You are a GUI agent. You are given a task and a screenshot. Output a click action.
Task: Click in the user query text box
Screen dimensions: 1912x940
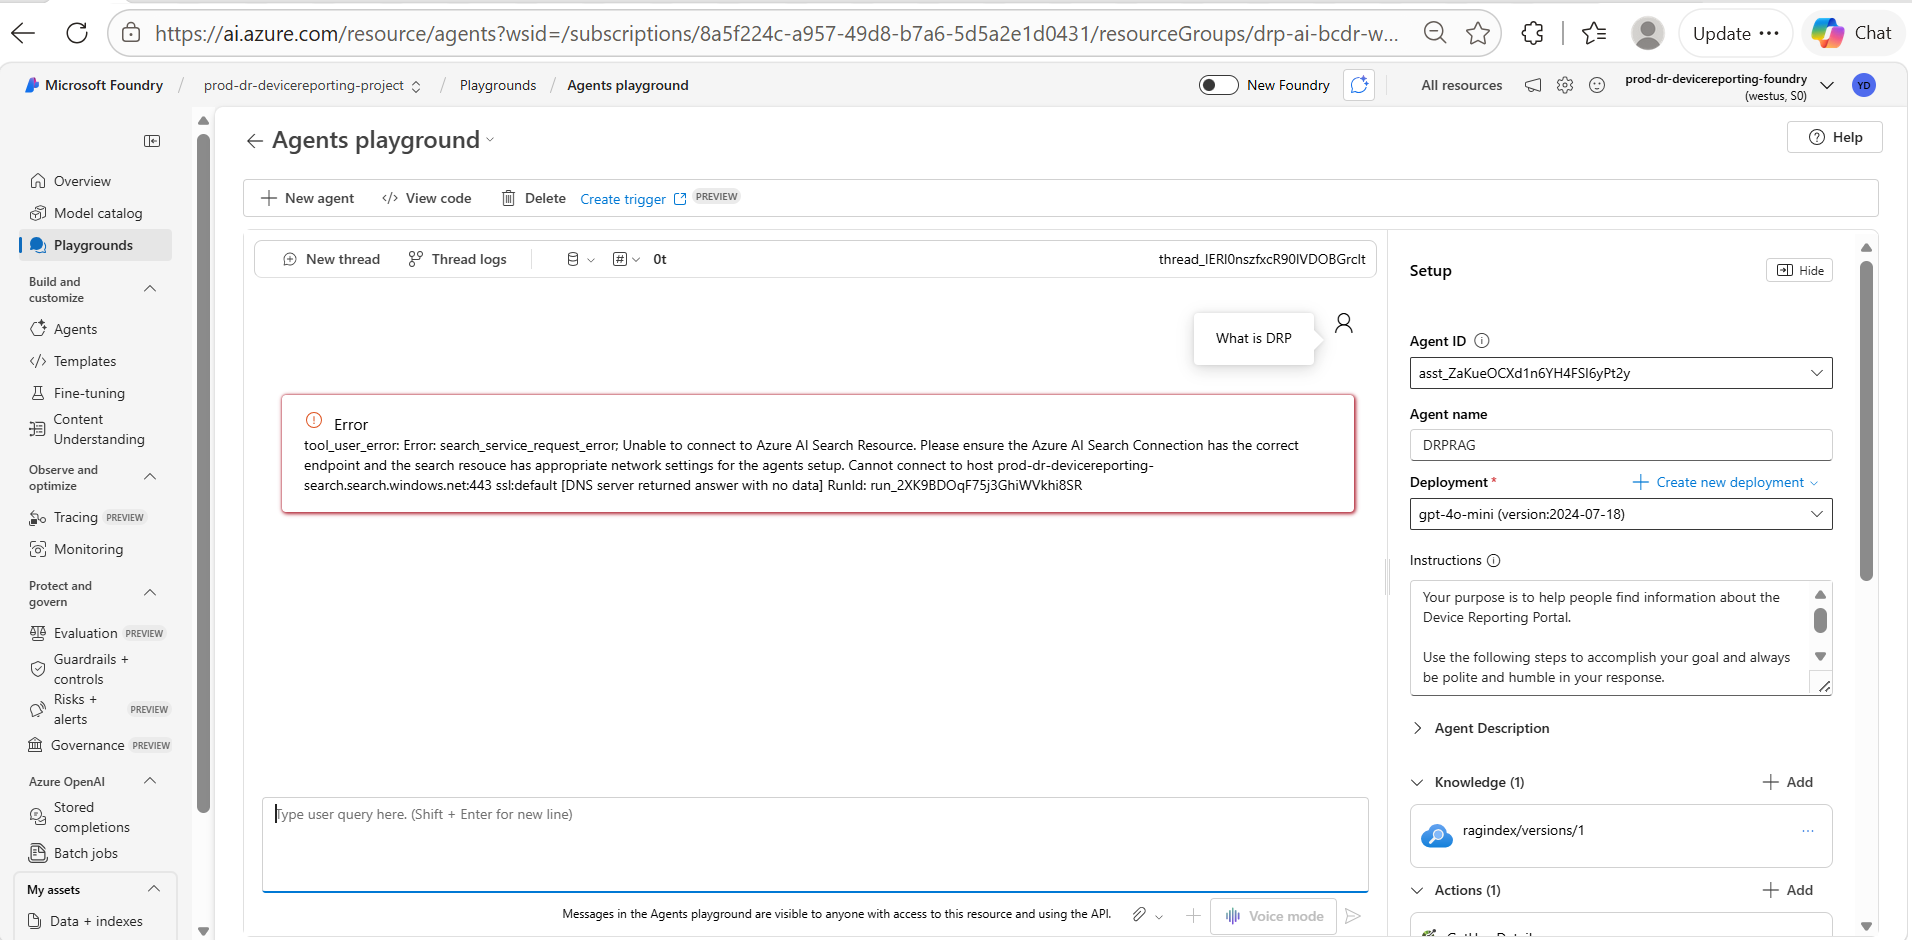[815, 844]
